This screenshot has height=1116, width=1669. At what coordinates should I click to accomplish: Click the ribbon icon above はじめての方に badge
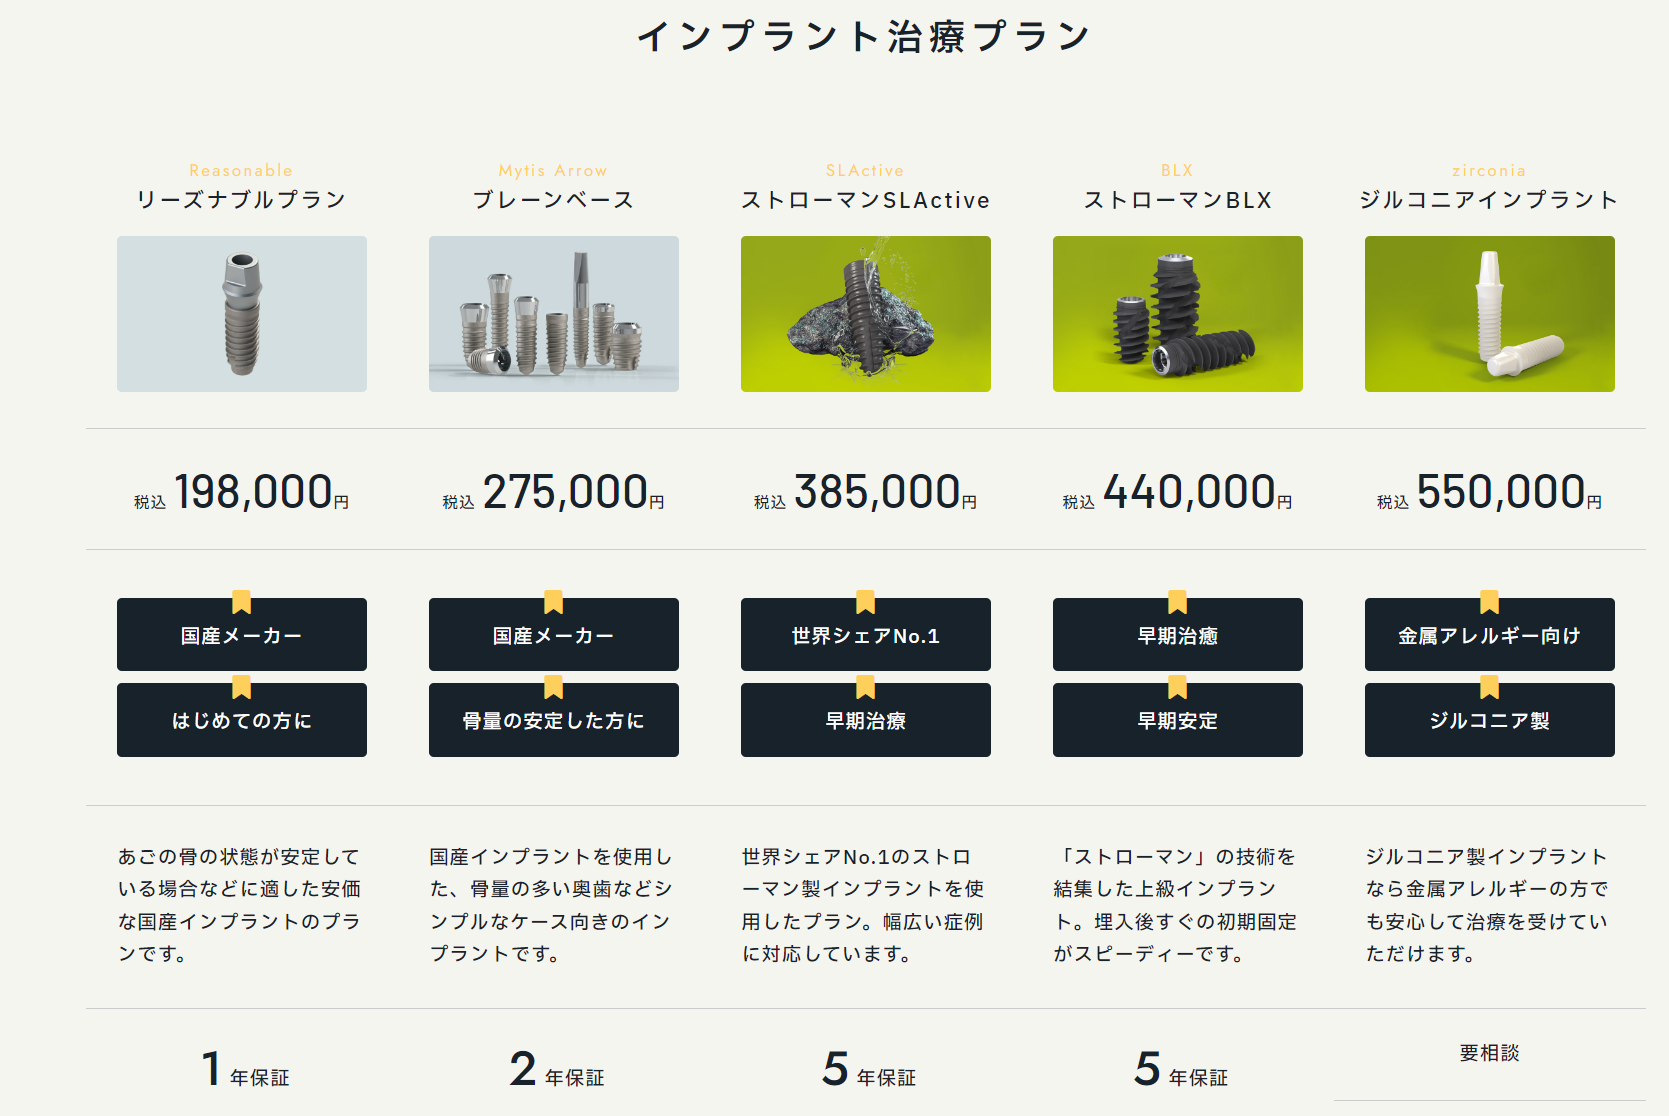pyautogui.click(x=242, y=688)
